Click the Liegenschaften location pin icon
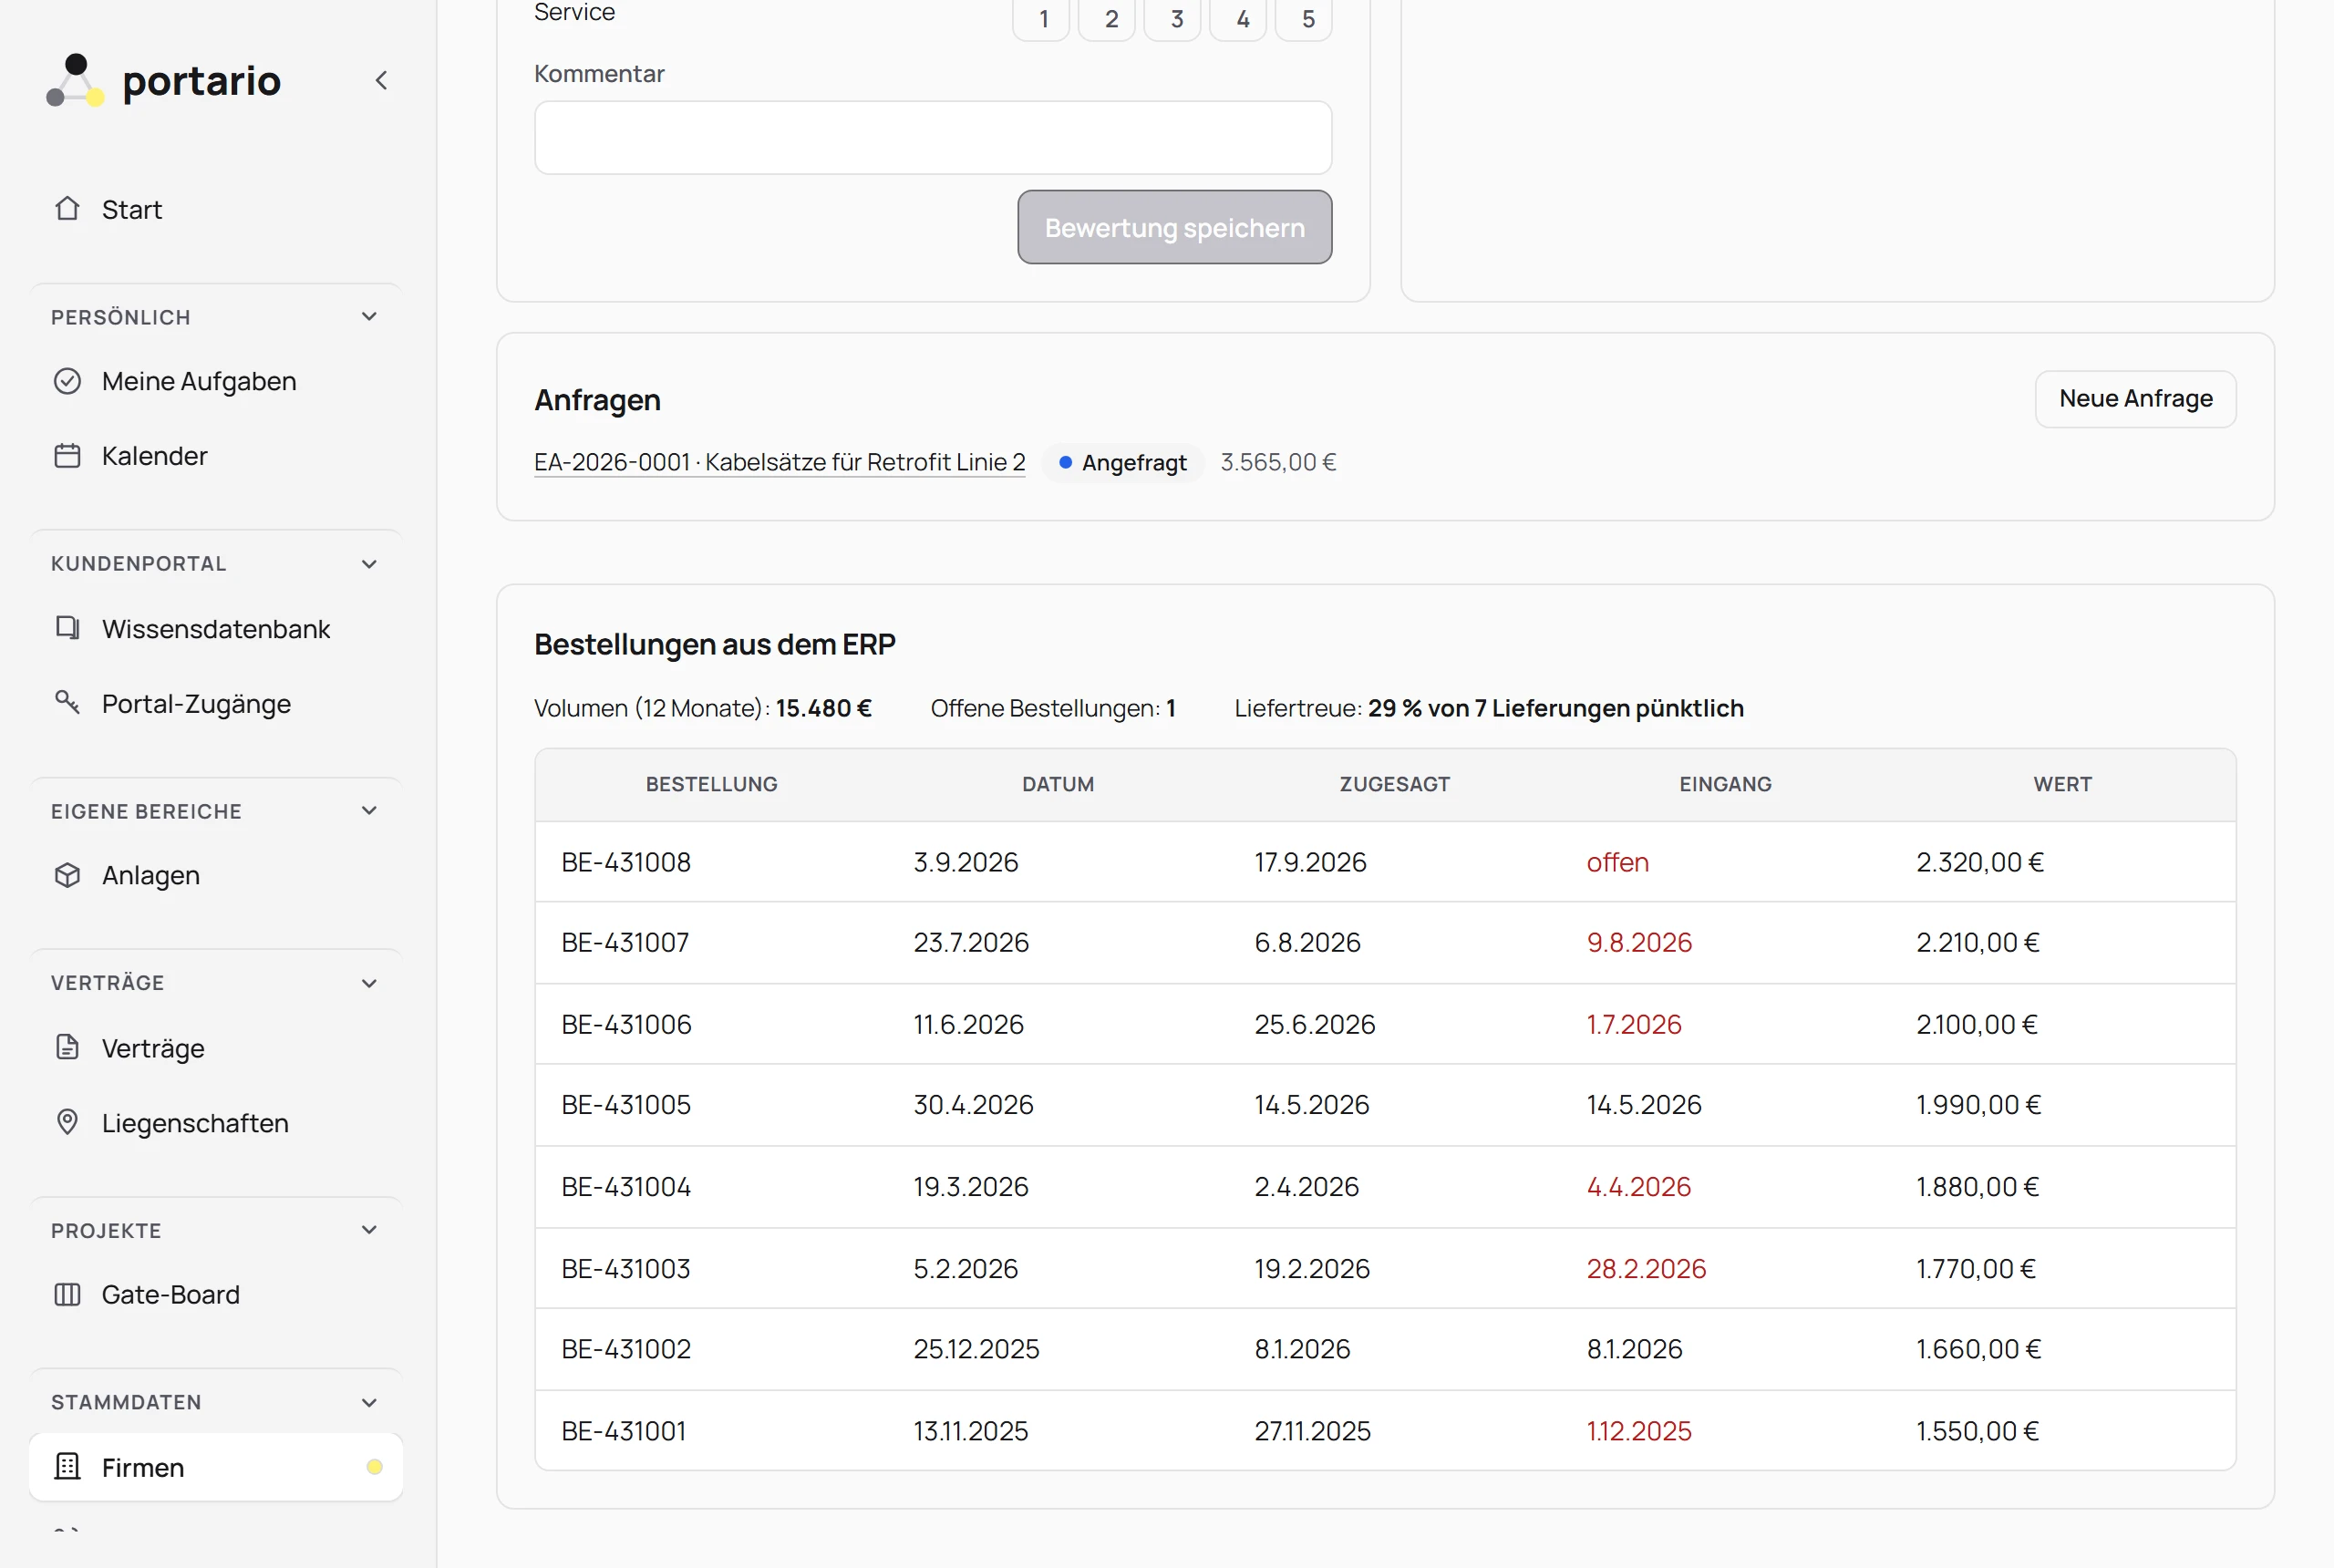Image resolution: width=2334 pixels, height=1568 pixels. point(67,1122)
